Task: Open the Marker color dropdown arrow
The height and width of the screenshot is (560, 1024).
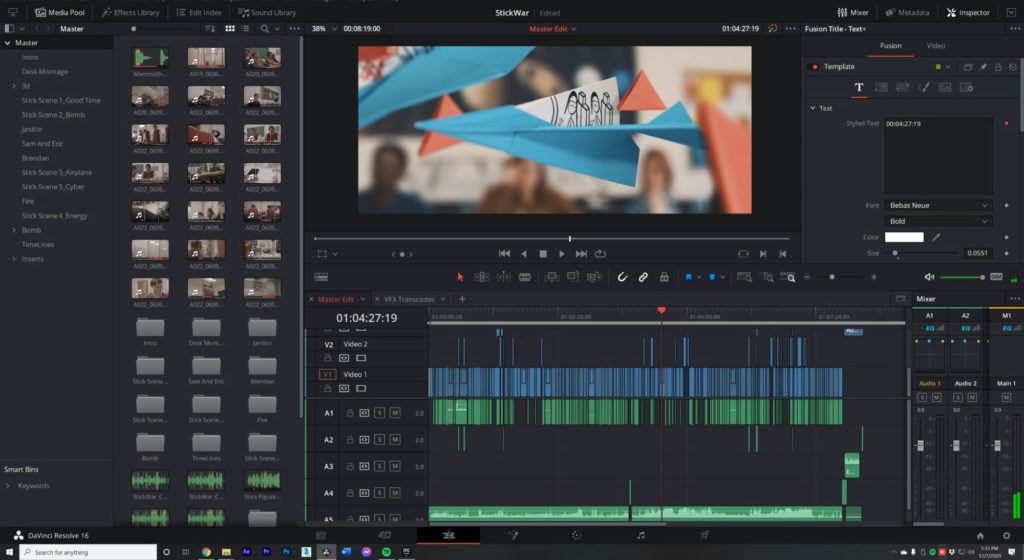Action: [x=722, y=277]
